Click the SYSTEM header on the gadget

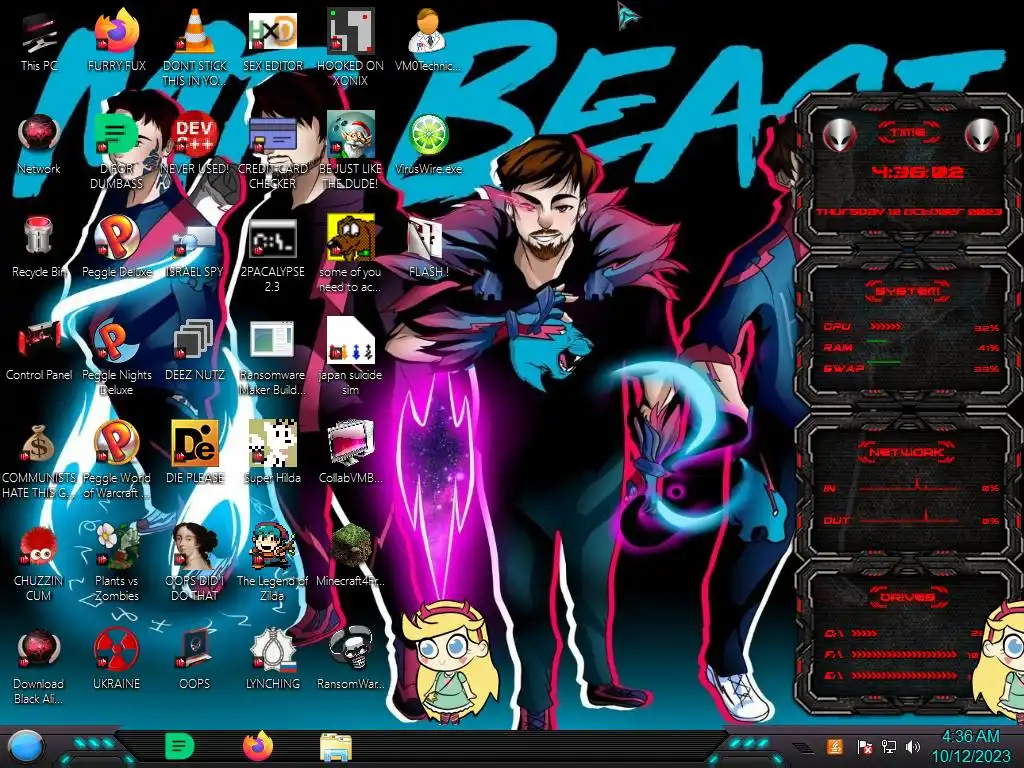pyautogui.click(x=908, y=291)
